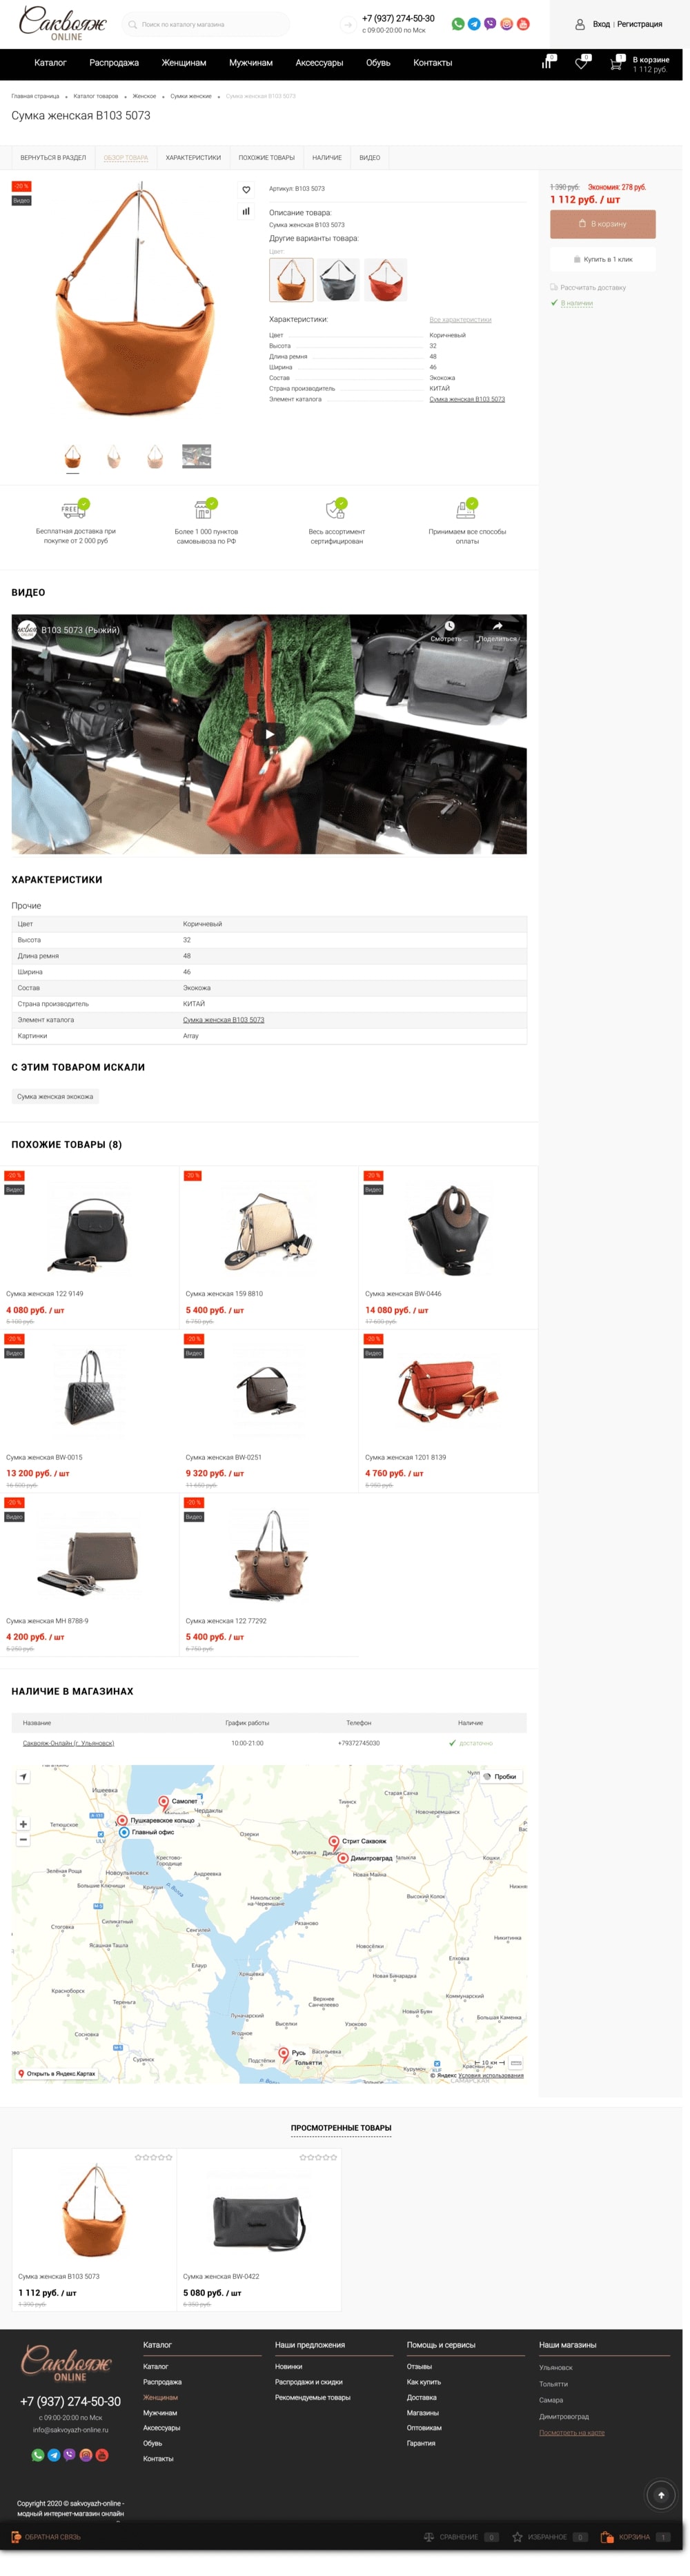The width and height of the screenshot is (690, 2576).
Task: Switch to the ПОХОЖИЕ ТОВАРЫ tab
Action: [267, 158]
